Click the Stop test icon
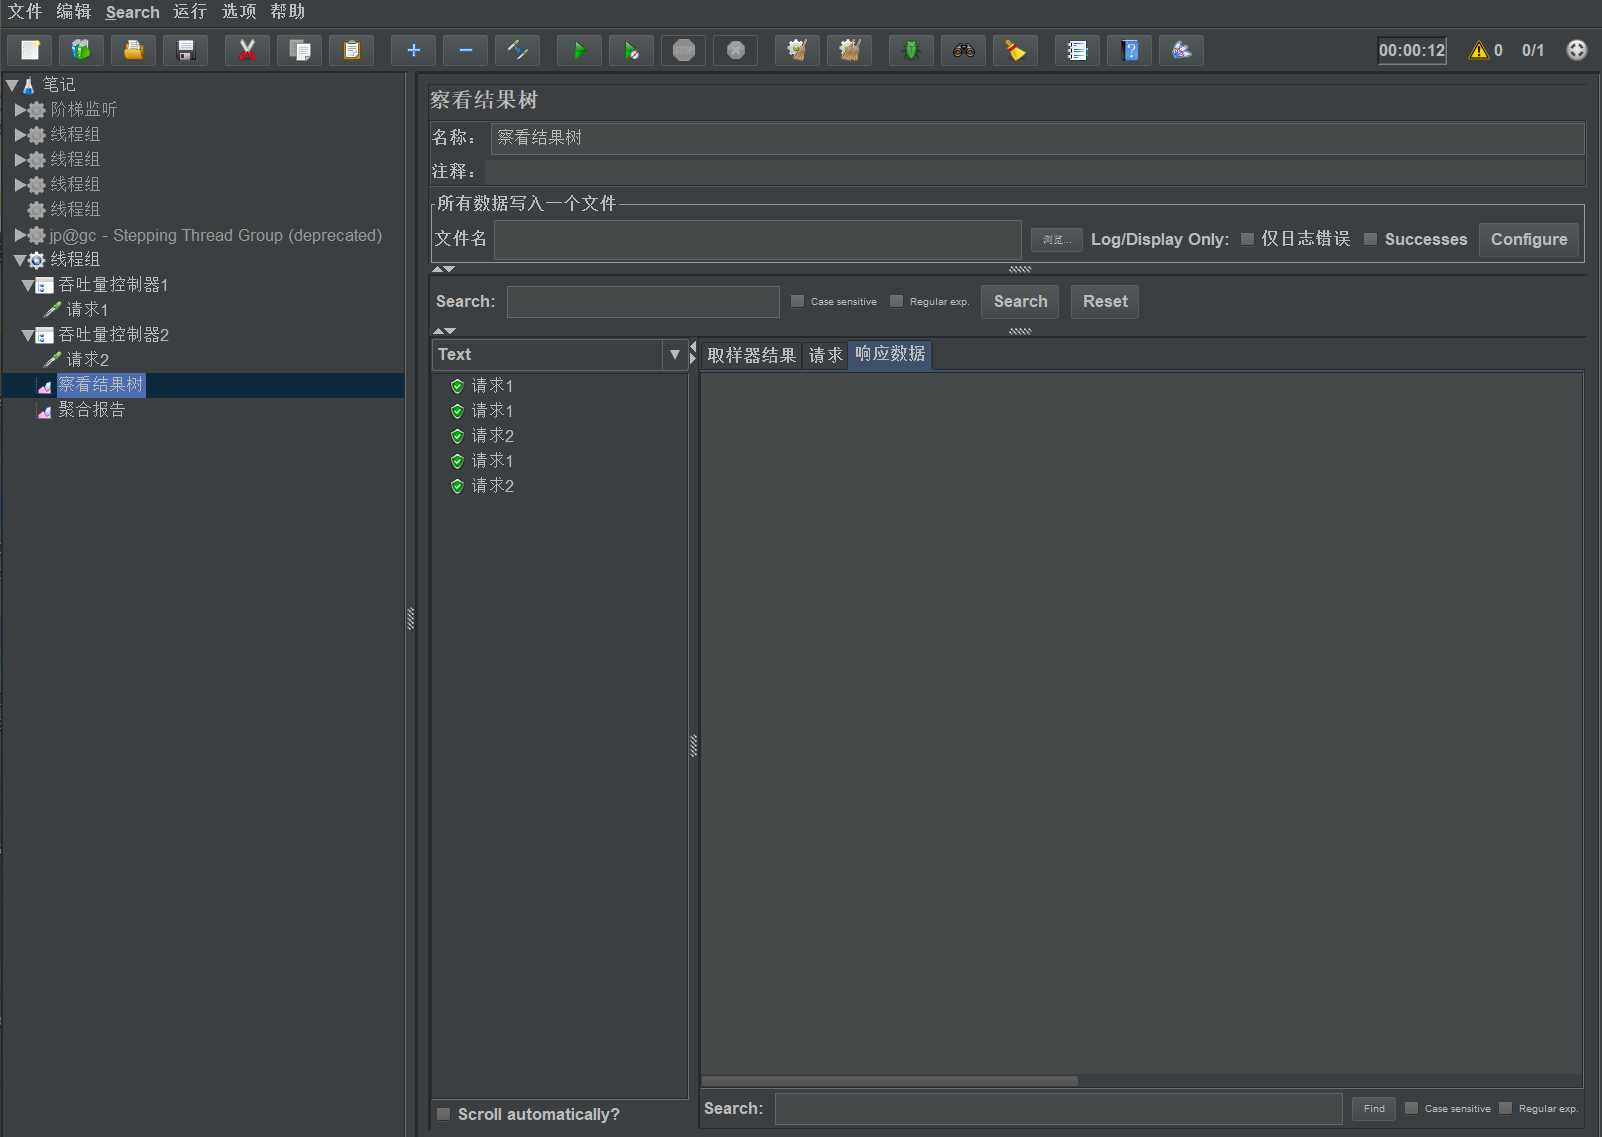 click(x=683, y=50)
